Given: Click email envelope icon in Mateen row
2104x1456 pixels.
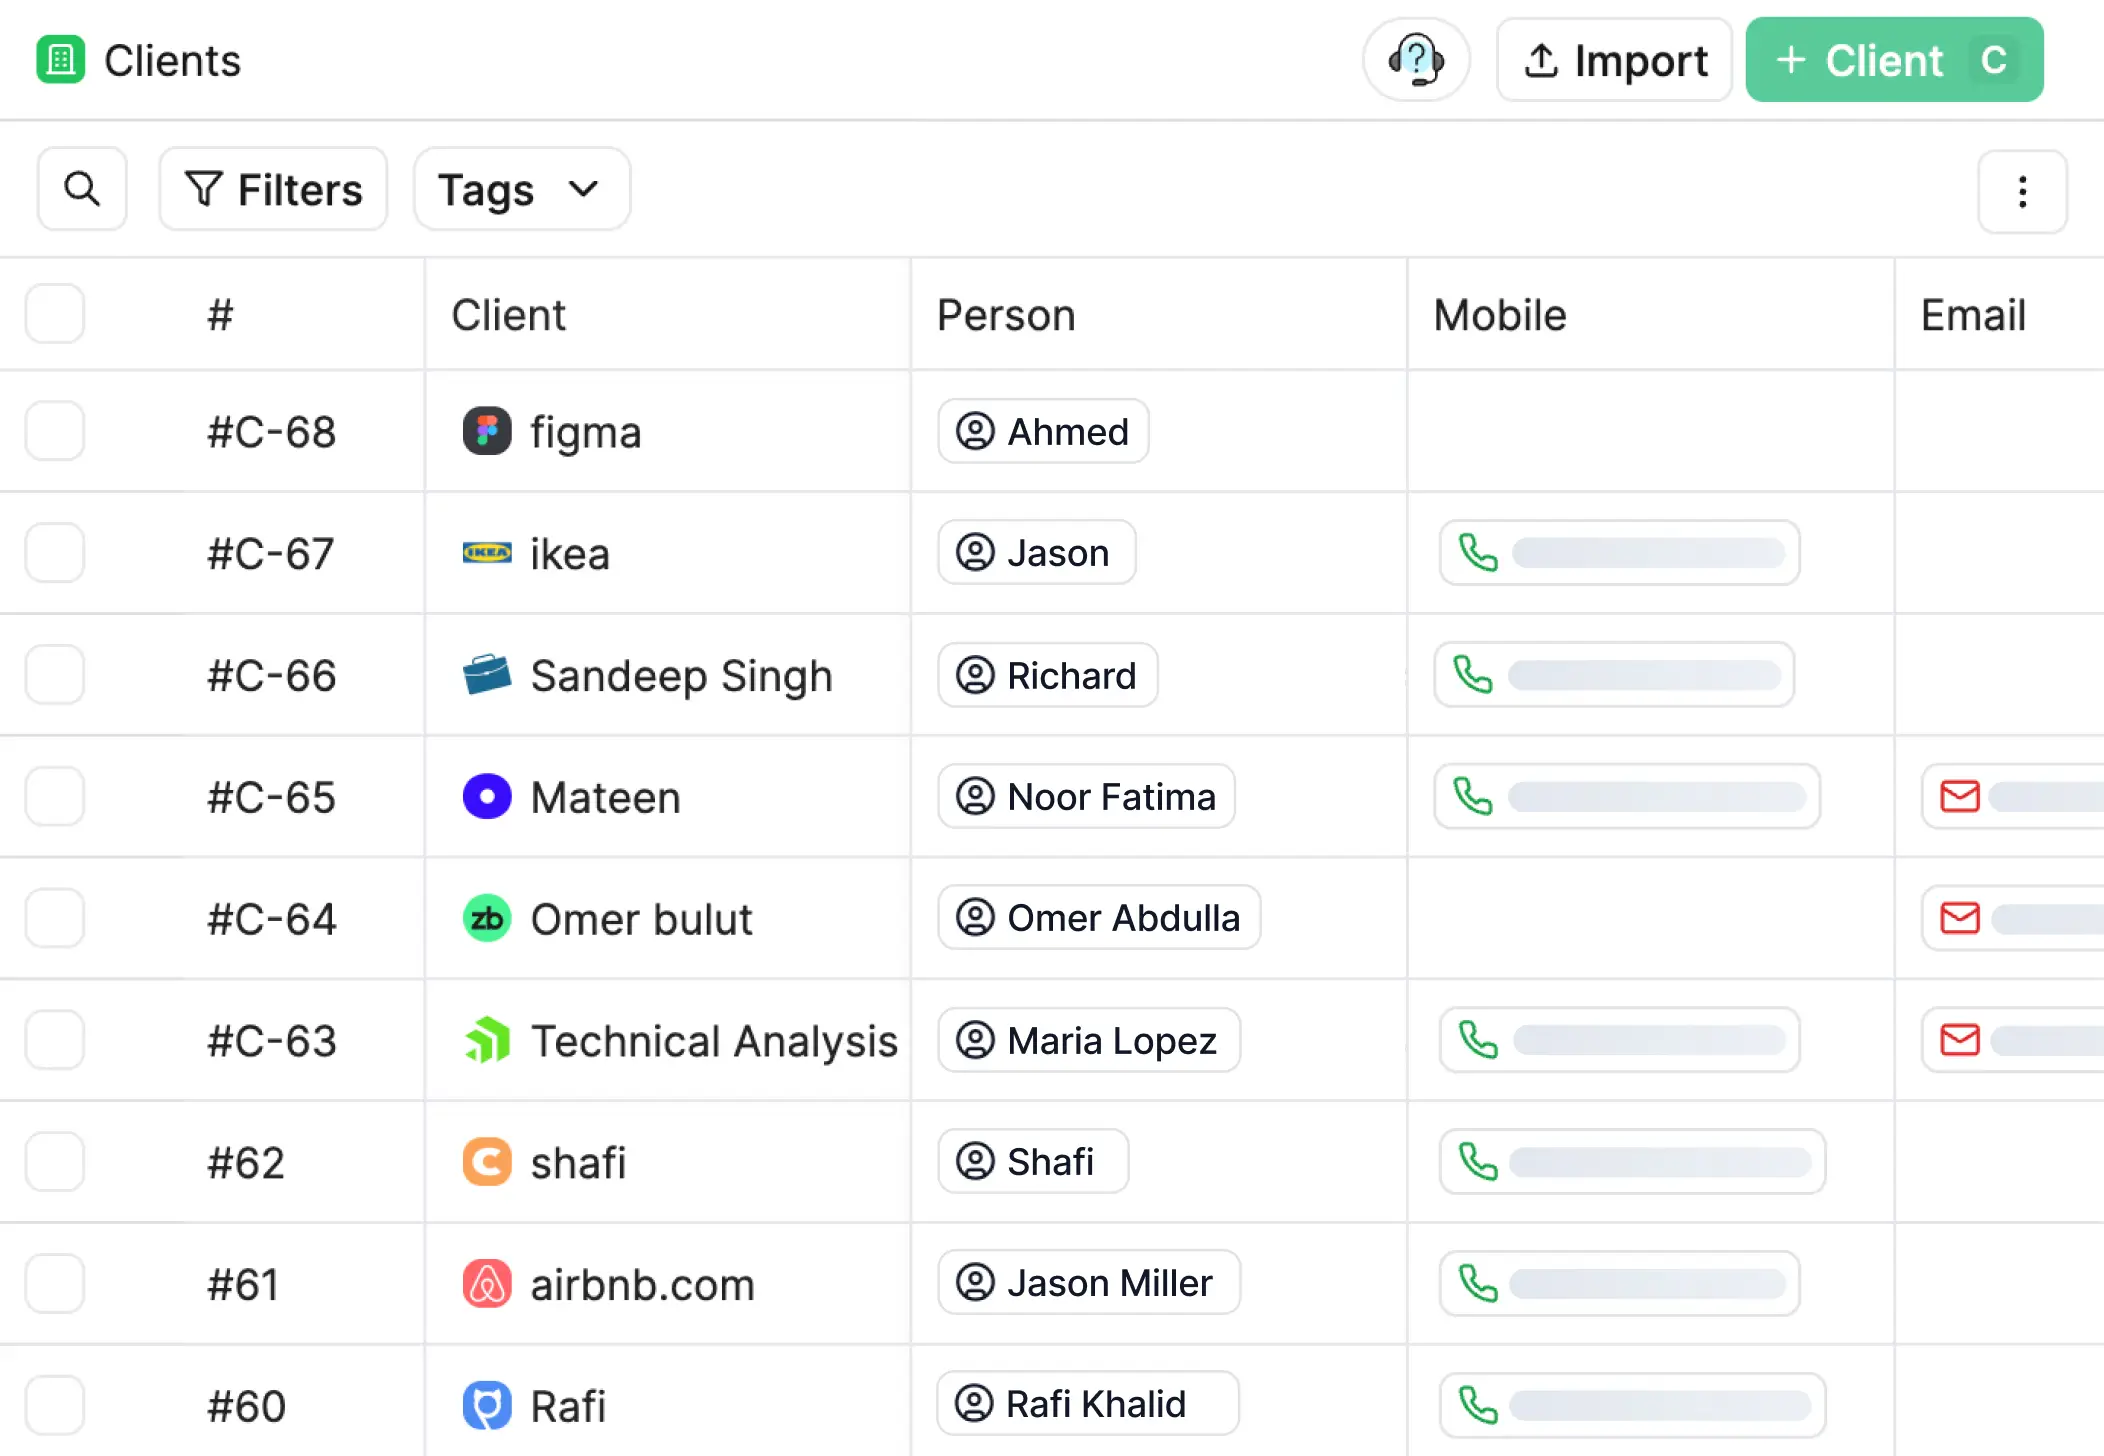Looking at the screenshot, I should (1959, 797).
